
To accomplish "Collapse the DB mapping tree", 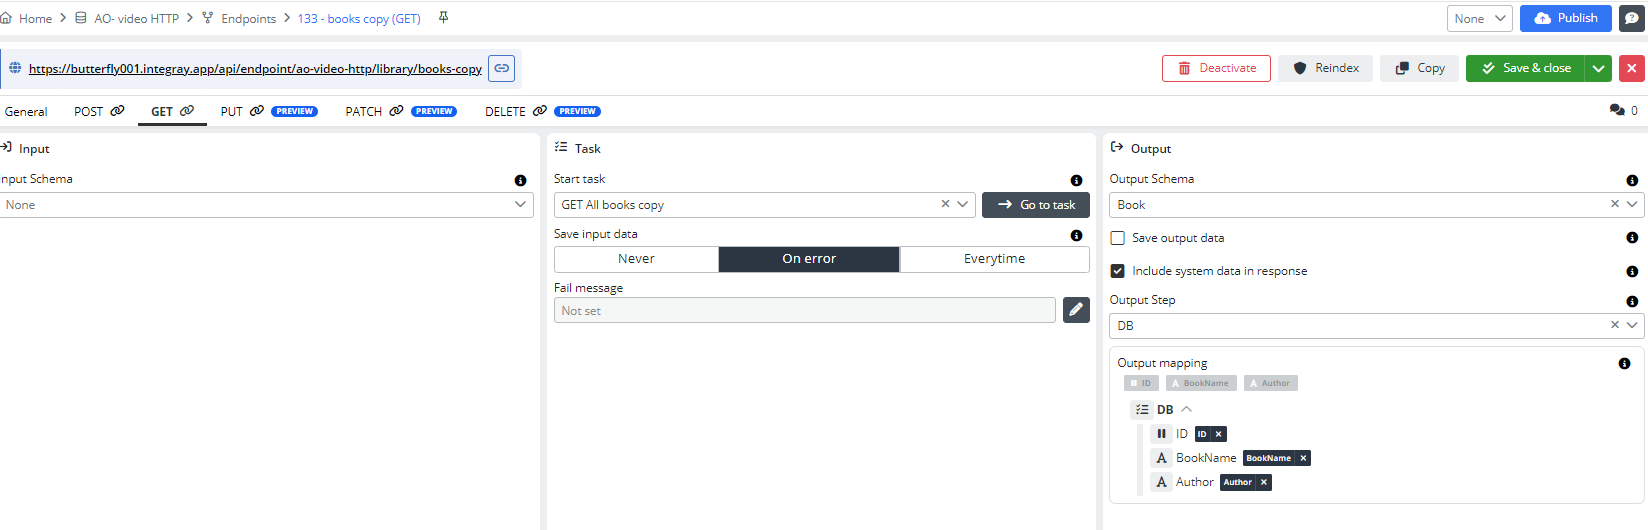I will coord(1187,409).
